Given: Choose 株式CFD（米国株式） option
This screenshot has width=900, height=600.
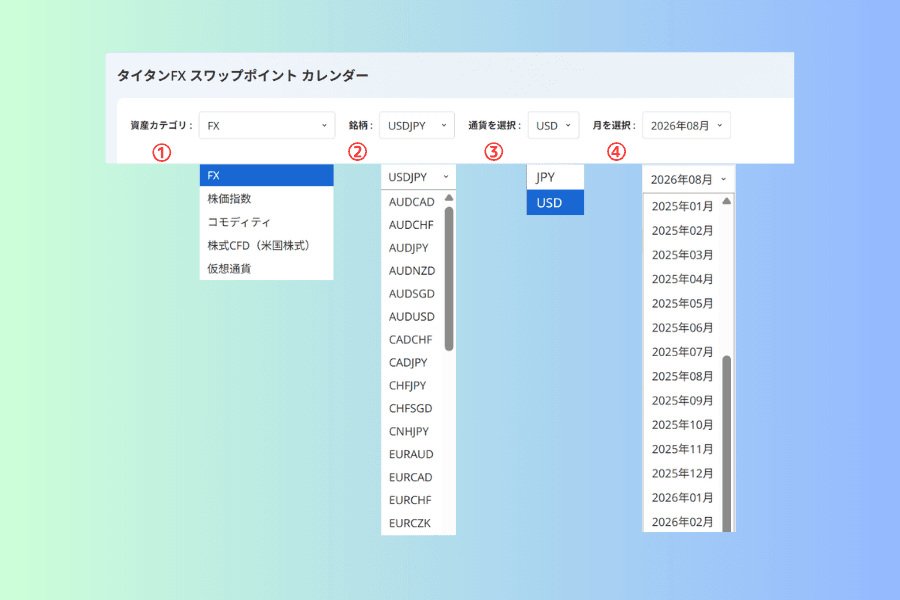Looking at the screenshot, I should coord(266,245).
